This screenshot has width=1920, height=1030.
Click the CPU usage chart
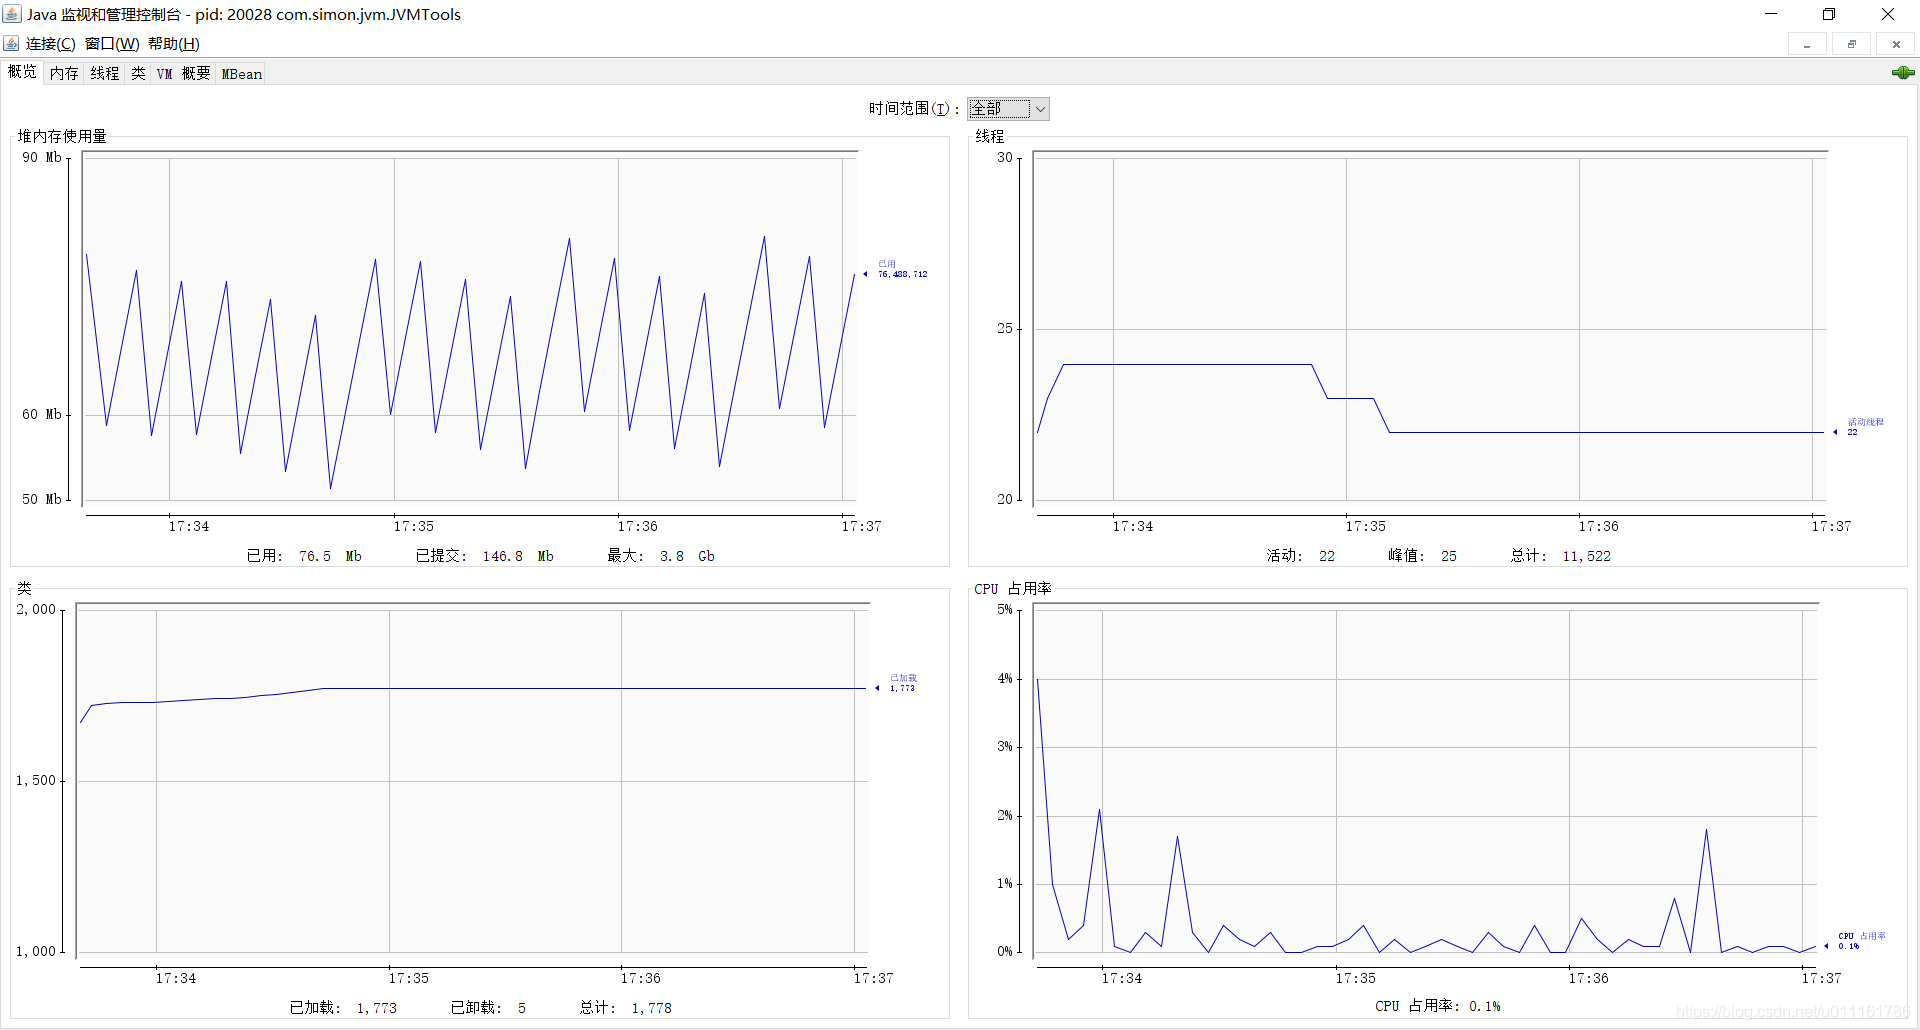click(1426, 780)
